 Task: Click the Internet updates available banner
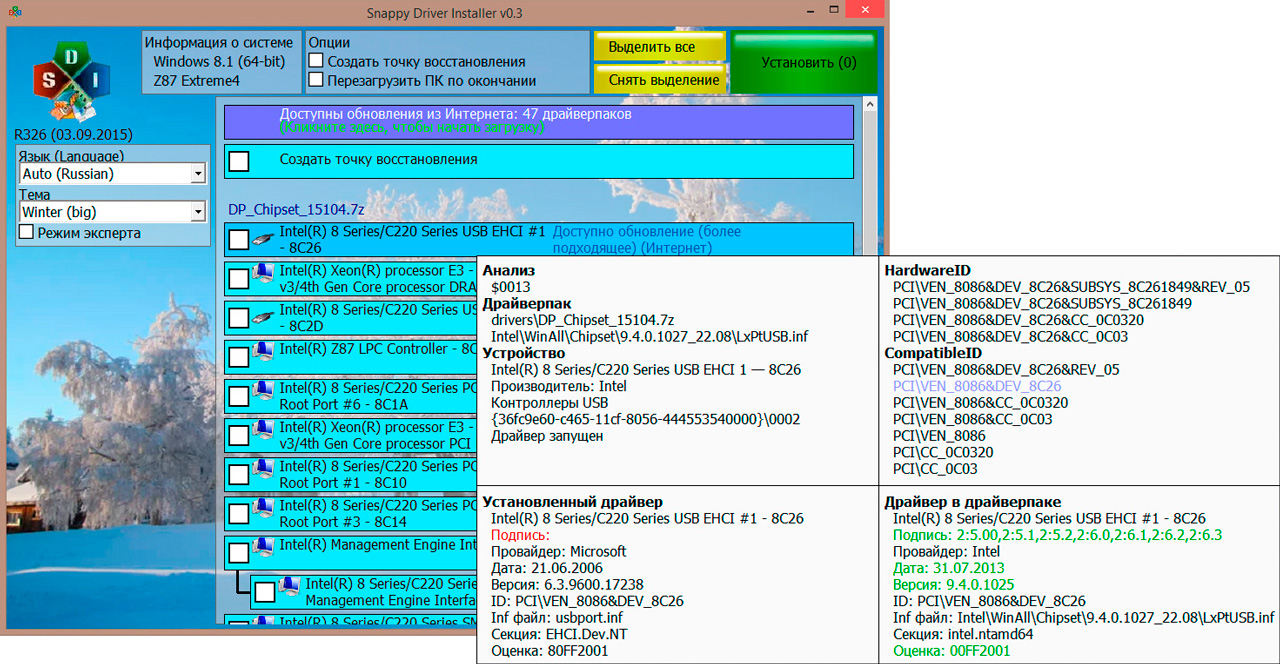[538, 121]
